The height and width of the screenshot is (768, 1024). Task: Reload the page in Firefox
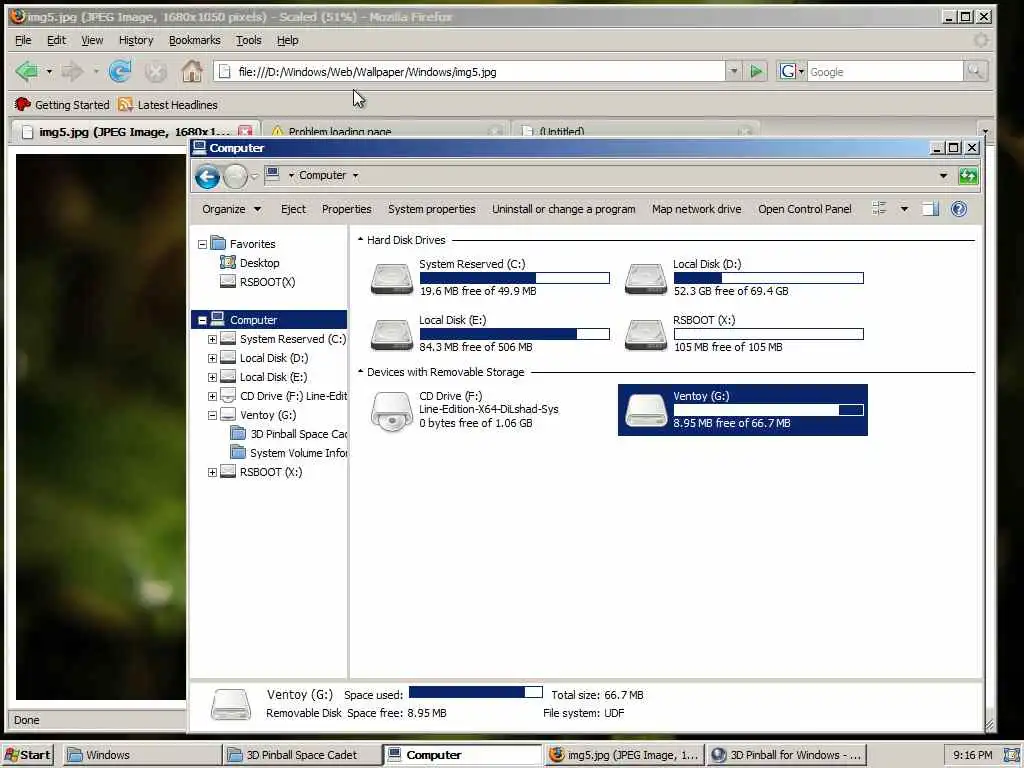point(120,71)
